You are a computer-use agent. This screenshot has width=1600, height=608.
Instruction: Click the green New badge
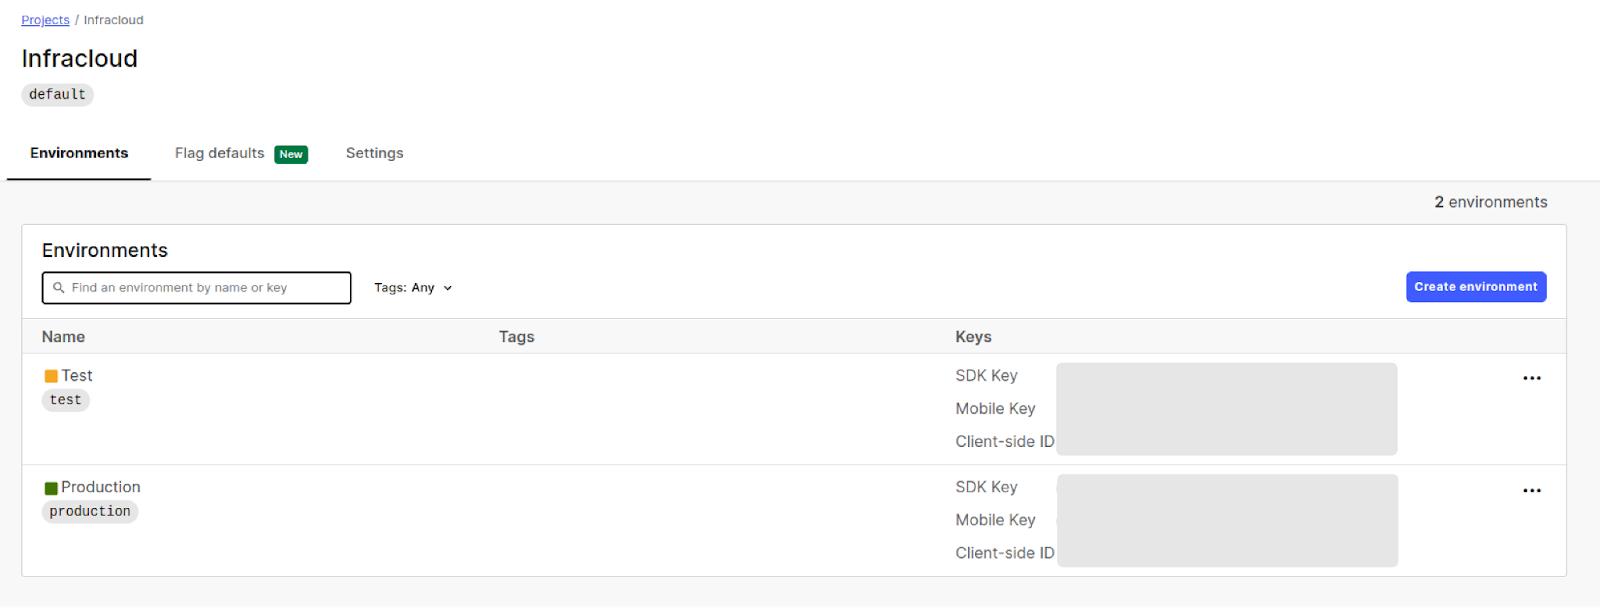[x=291, y=154]
